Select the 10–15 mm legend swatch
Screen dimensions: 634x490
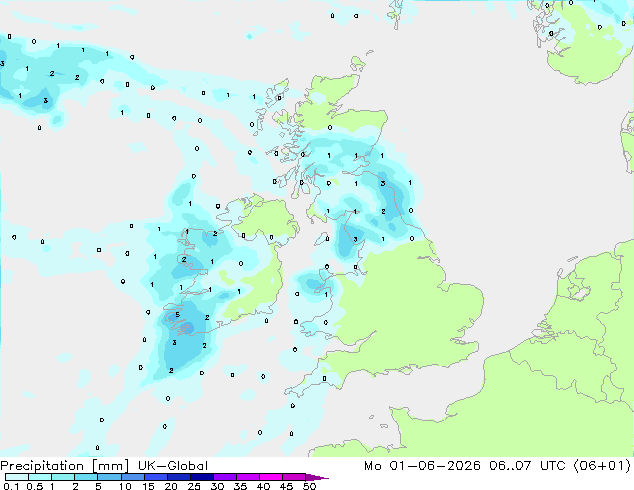pos(132,477)
